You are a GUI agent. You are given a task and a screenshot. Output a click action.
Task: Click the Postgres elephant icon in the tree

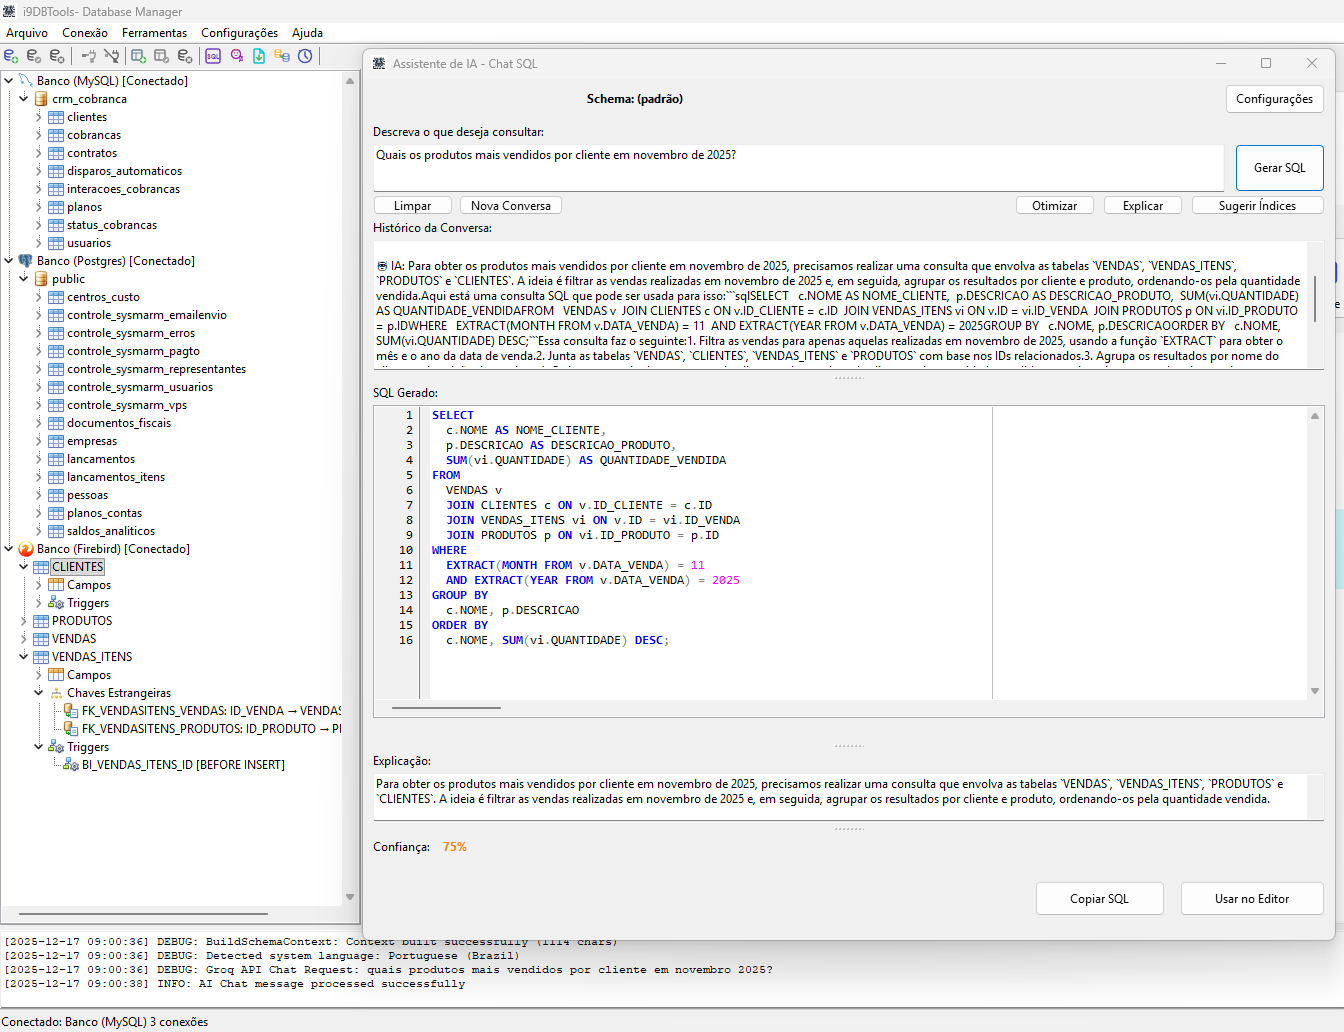26,260
